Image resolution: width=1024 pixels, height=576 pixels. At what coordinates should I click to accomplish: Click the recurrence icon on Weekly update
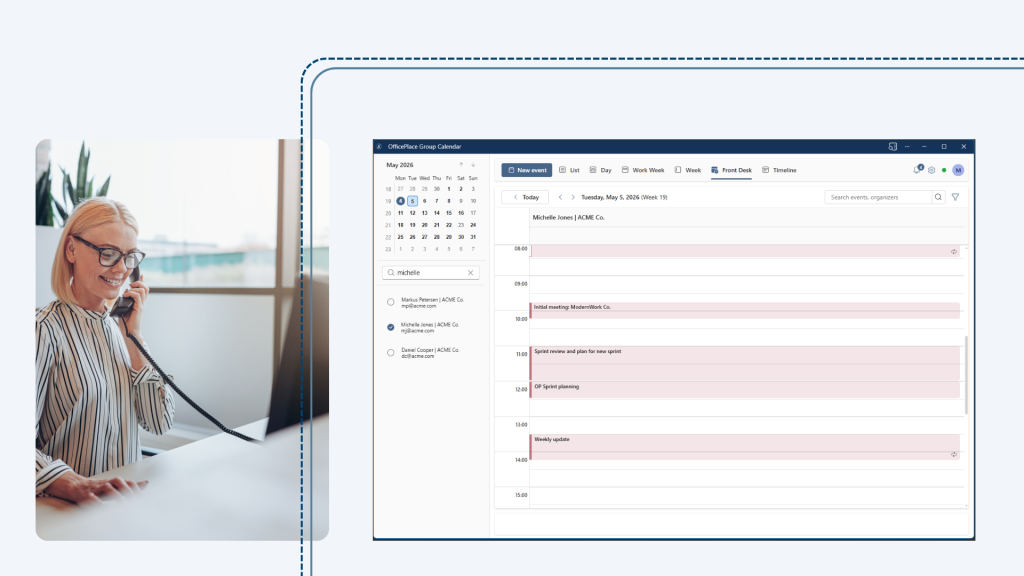(953, 455)
